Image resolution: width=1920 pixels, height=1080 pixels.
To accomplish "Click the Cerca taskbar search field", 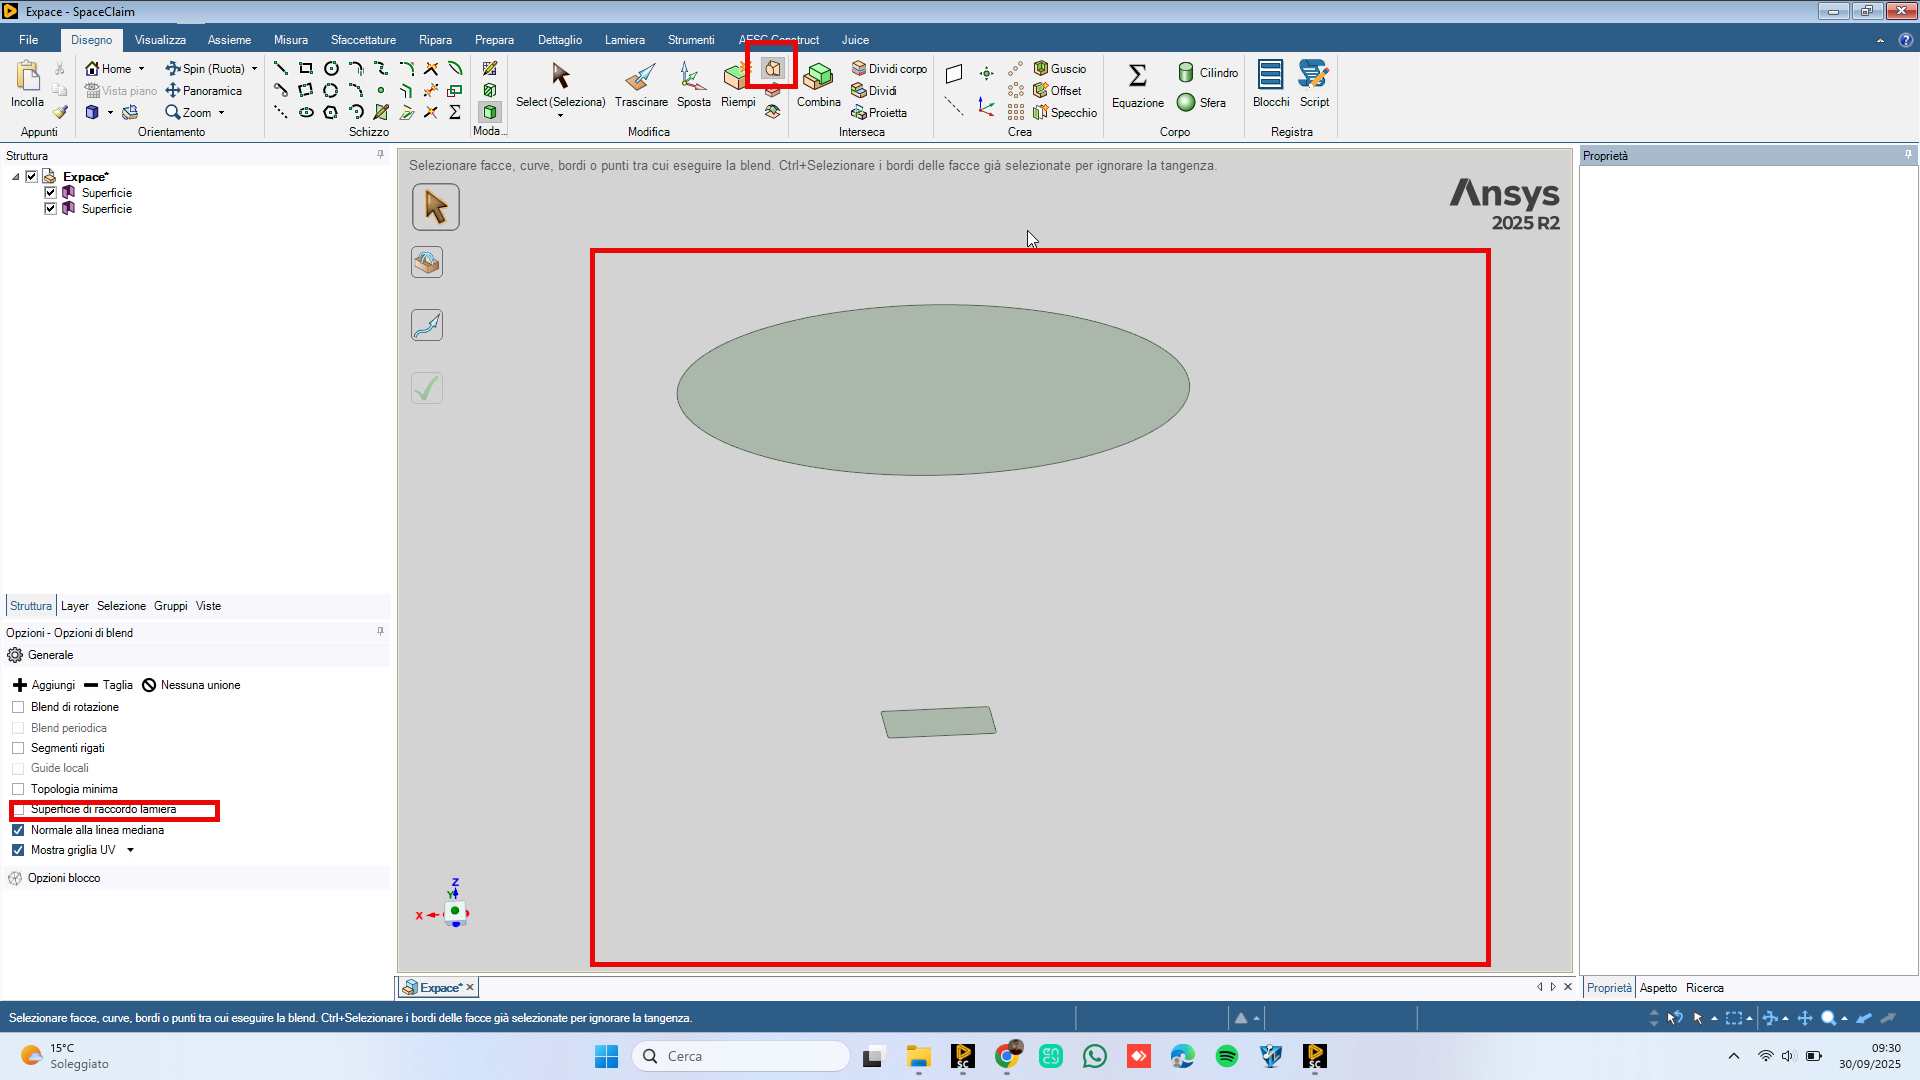I will click(740, 1056).
